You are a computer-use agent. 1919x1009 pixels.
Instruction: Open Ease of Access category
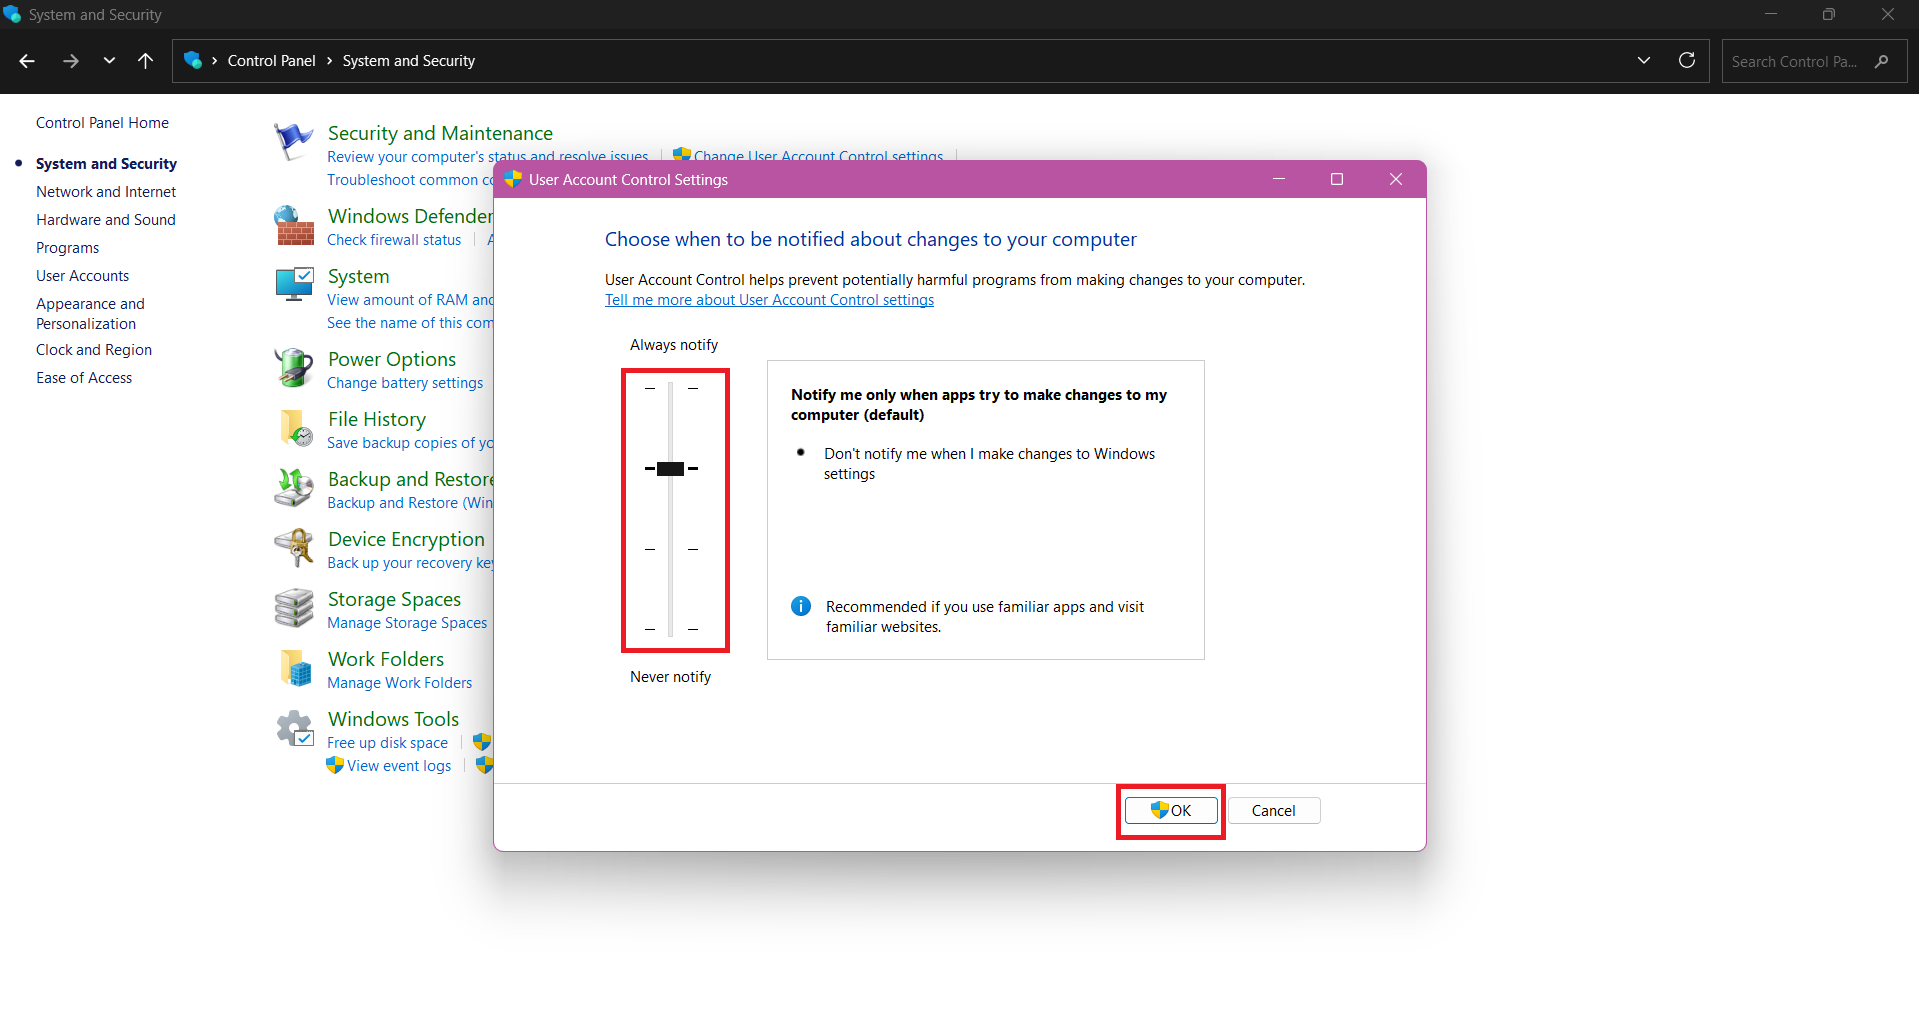(84, 378)
